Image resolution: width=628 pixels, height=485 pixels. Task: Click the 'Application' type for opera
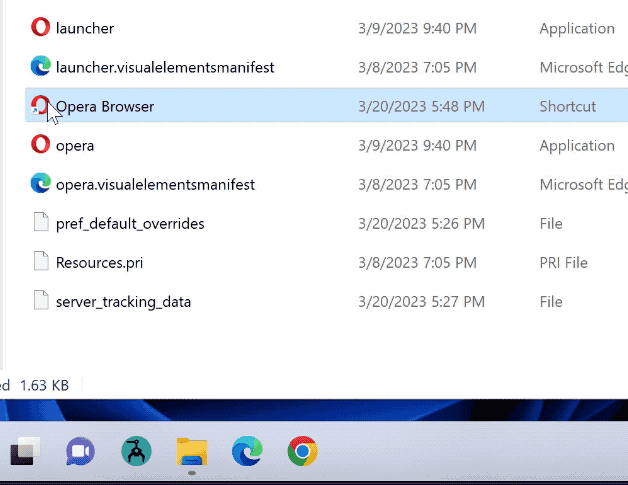click(x=577, y=146)
